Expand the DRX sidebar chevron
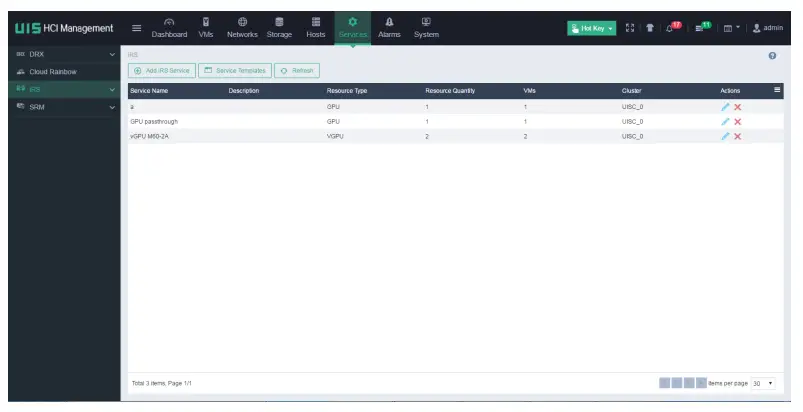The image size is (803, 412). coord(112,54)
